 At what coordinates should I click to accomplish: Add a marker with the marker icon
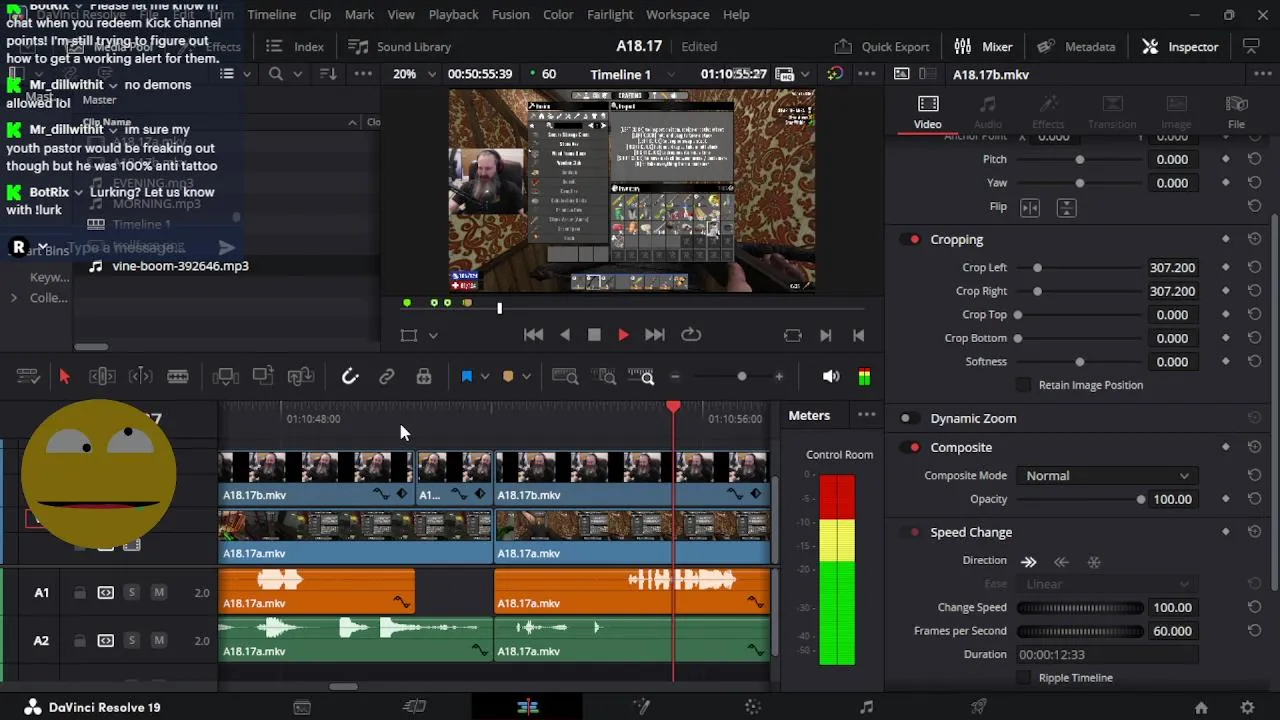(508, 377)
